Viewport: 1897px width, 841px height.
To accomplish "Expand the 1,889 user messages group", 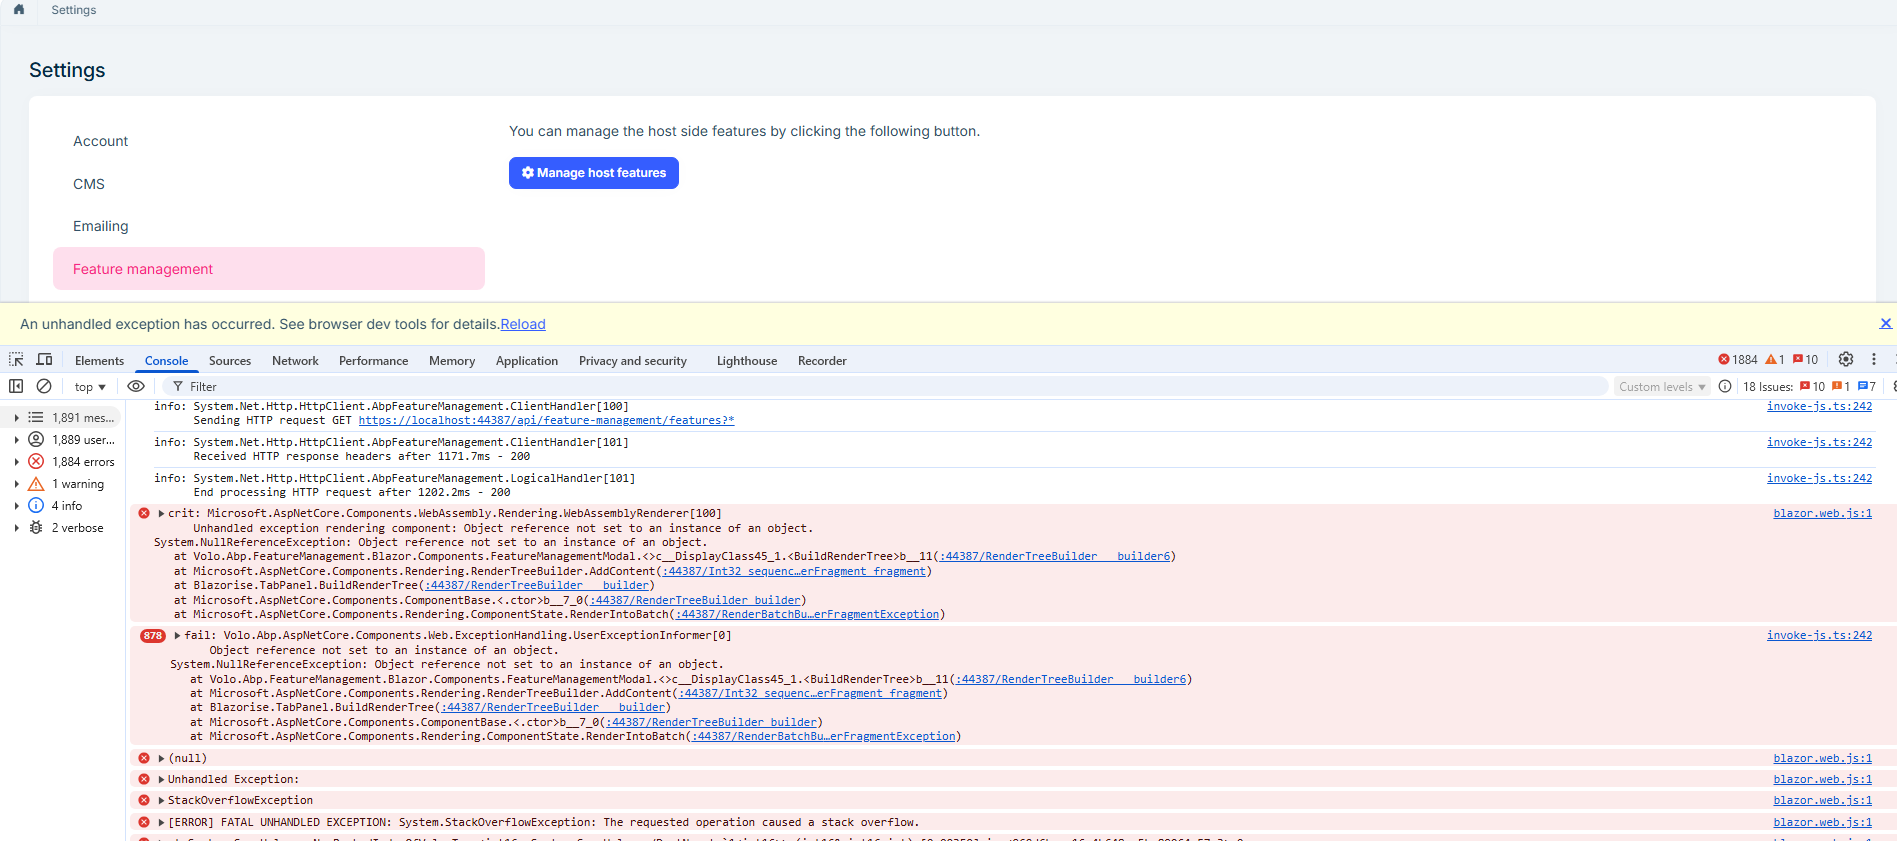I will [17, 440].
